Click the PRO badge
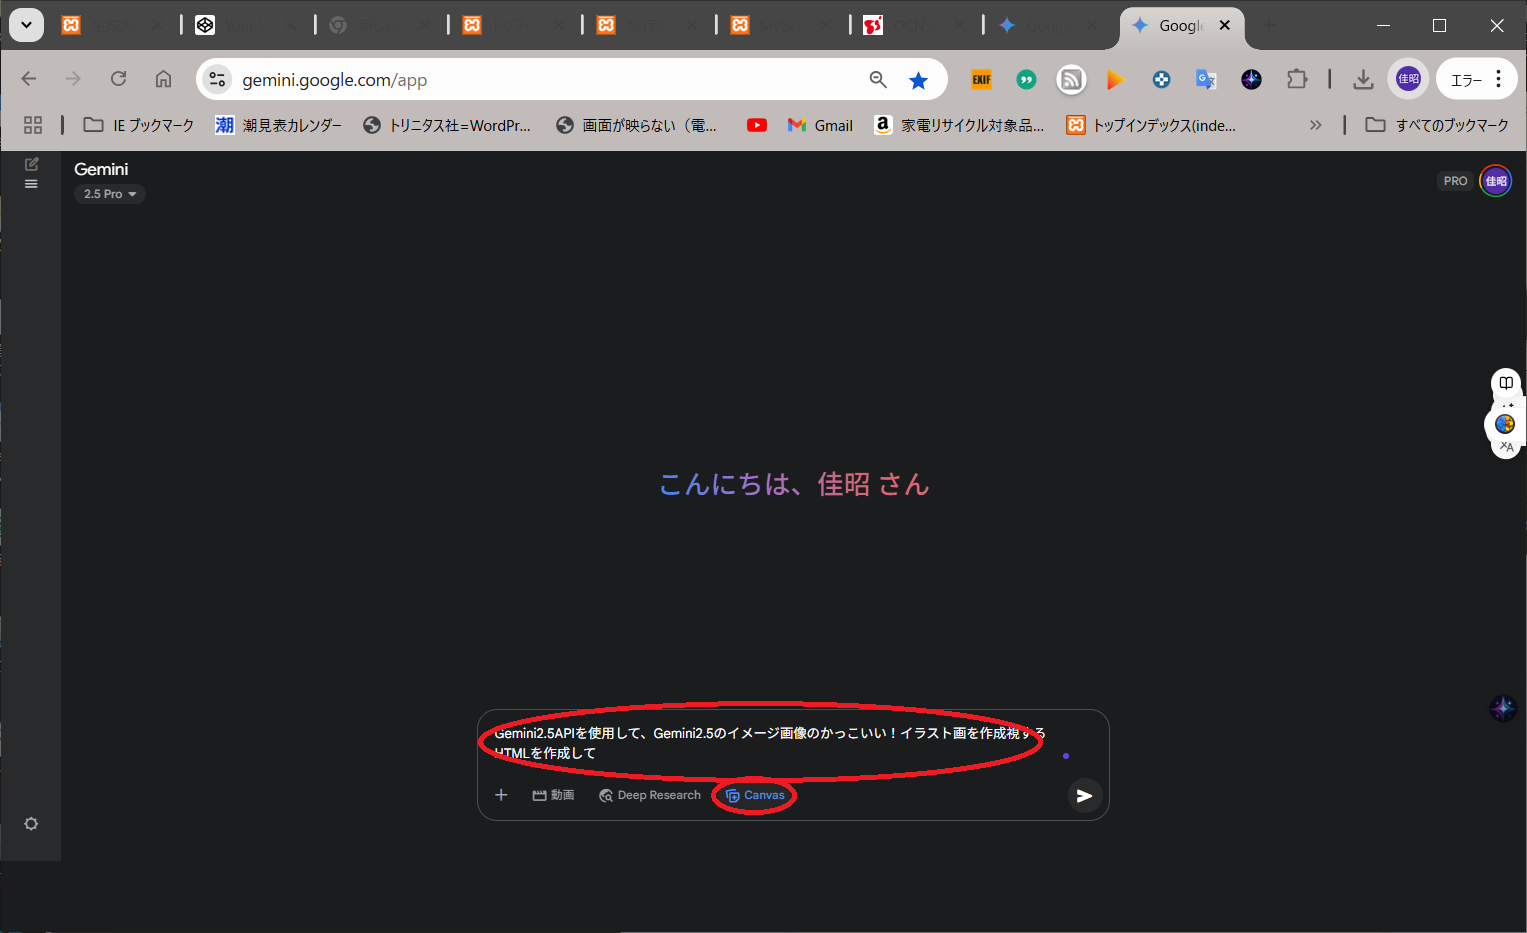Screen dimensions: 1527x933 pos(1455,181)
